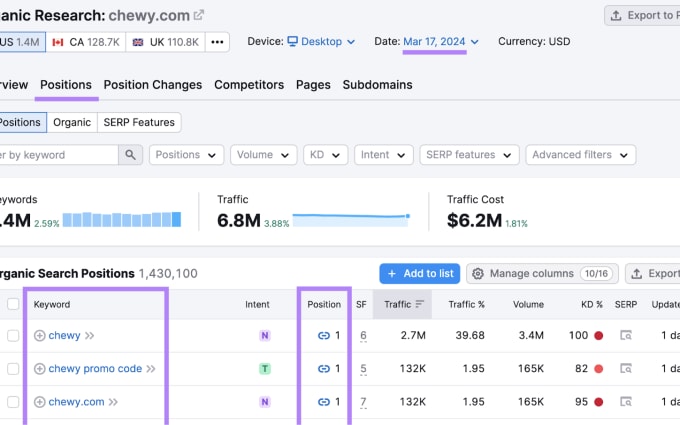Open the KD filter dropdown
Screen dimensions: 680x425
coord(325,155)
